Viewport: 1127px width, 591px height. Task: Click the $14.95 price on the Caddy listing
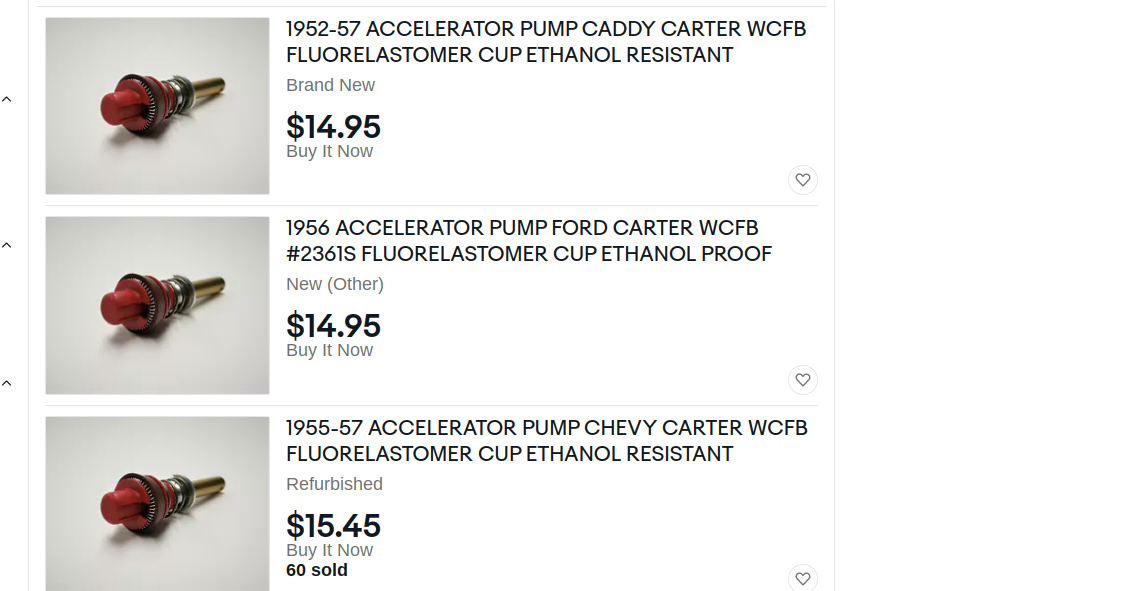pos(334,127)
